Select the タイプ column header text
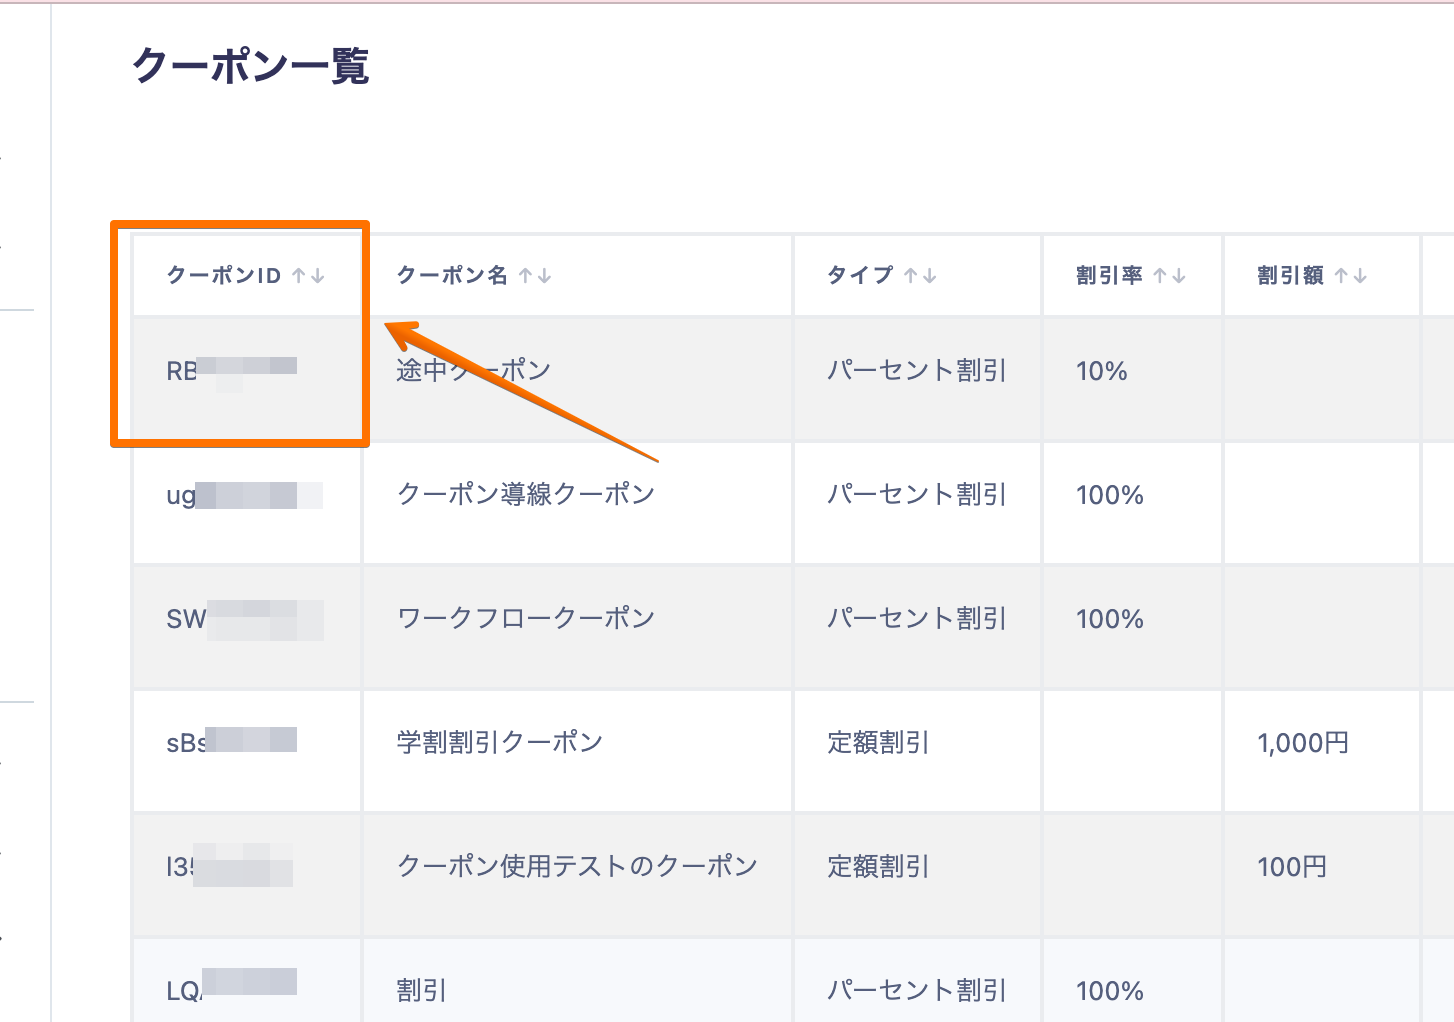 pyautogui.click(x=860, y=276)
